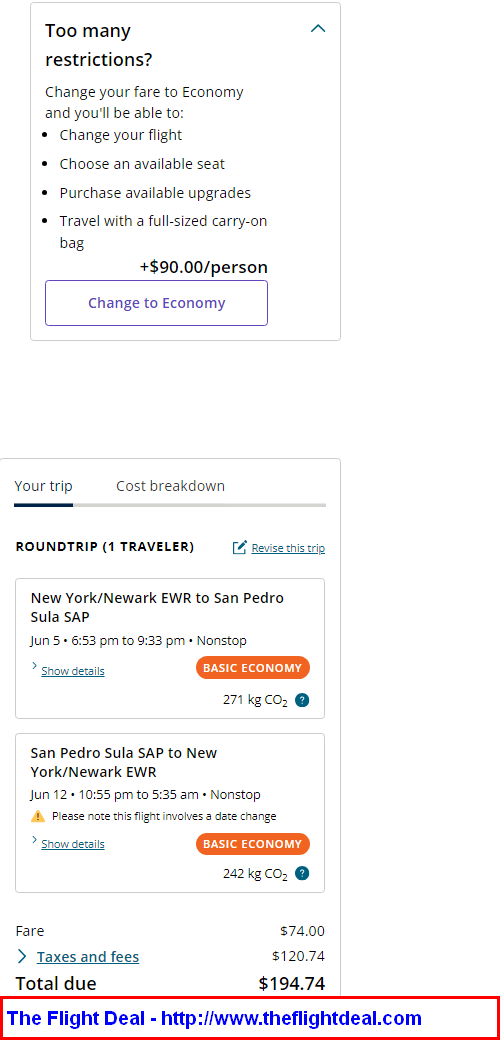Viewport: 500px width, 1040px height.
Task: Expand the Taxes and fees chevron
Action: click(x=22, y=956)
